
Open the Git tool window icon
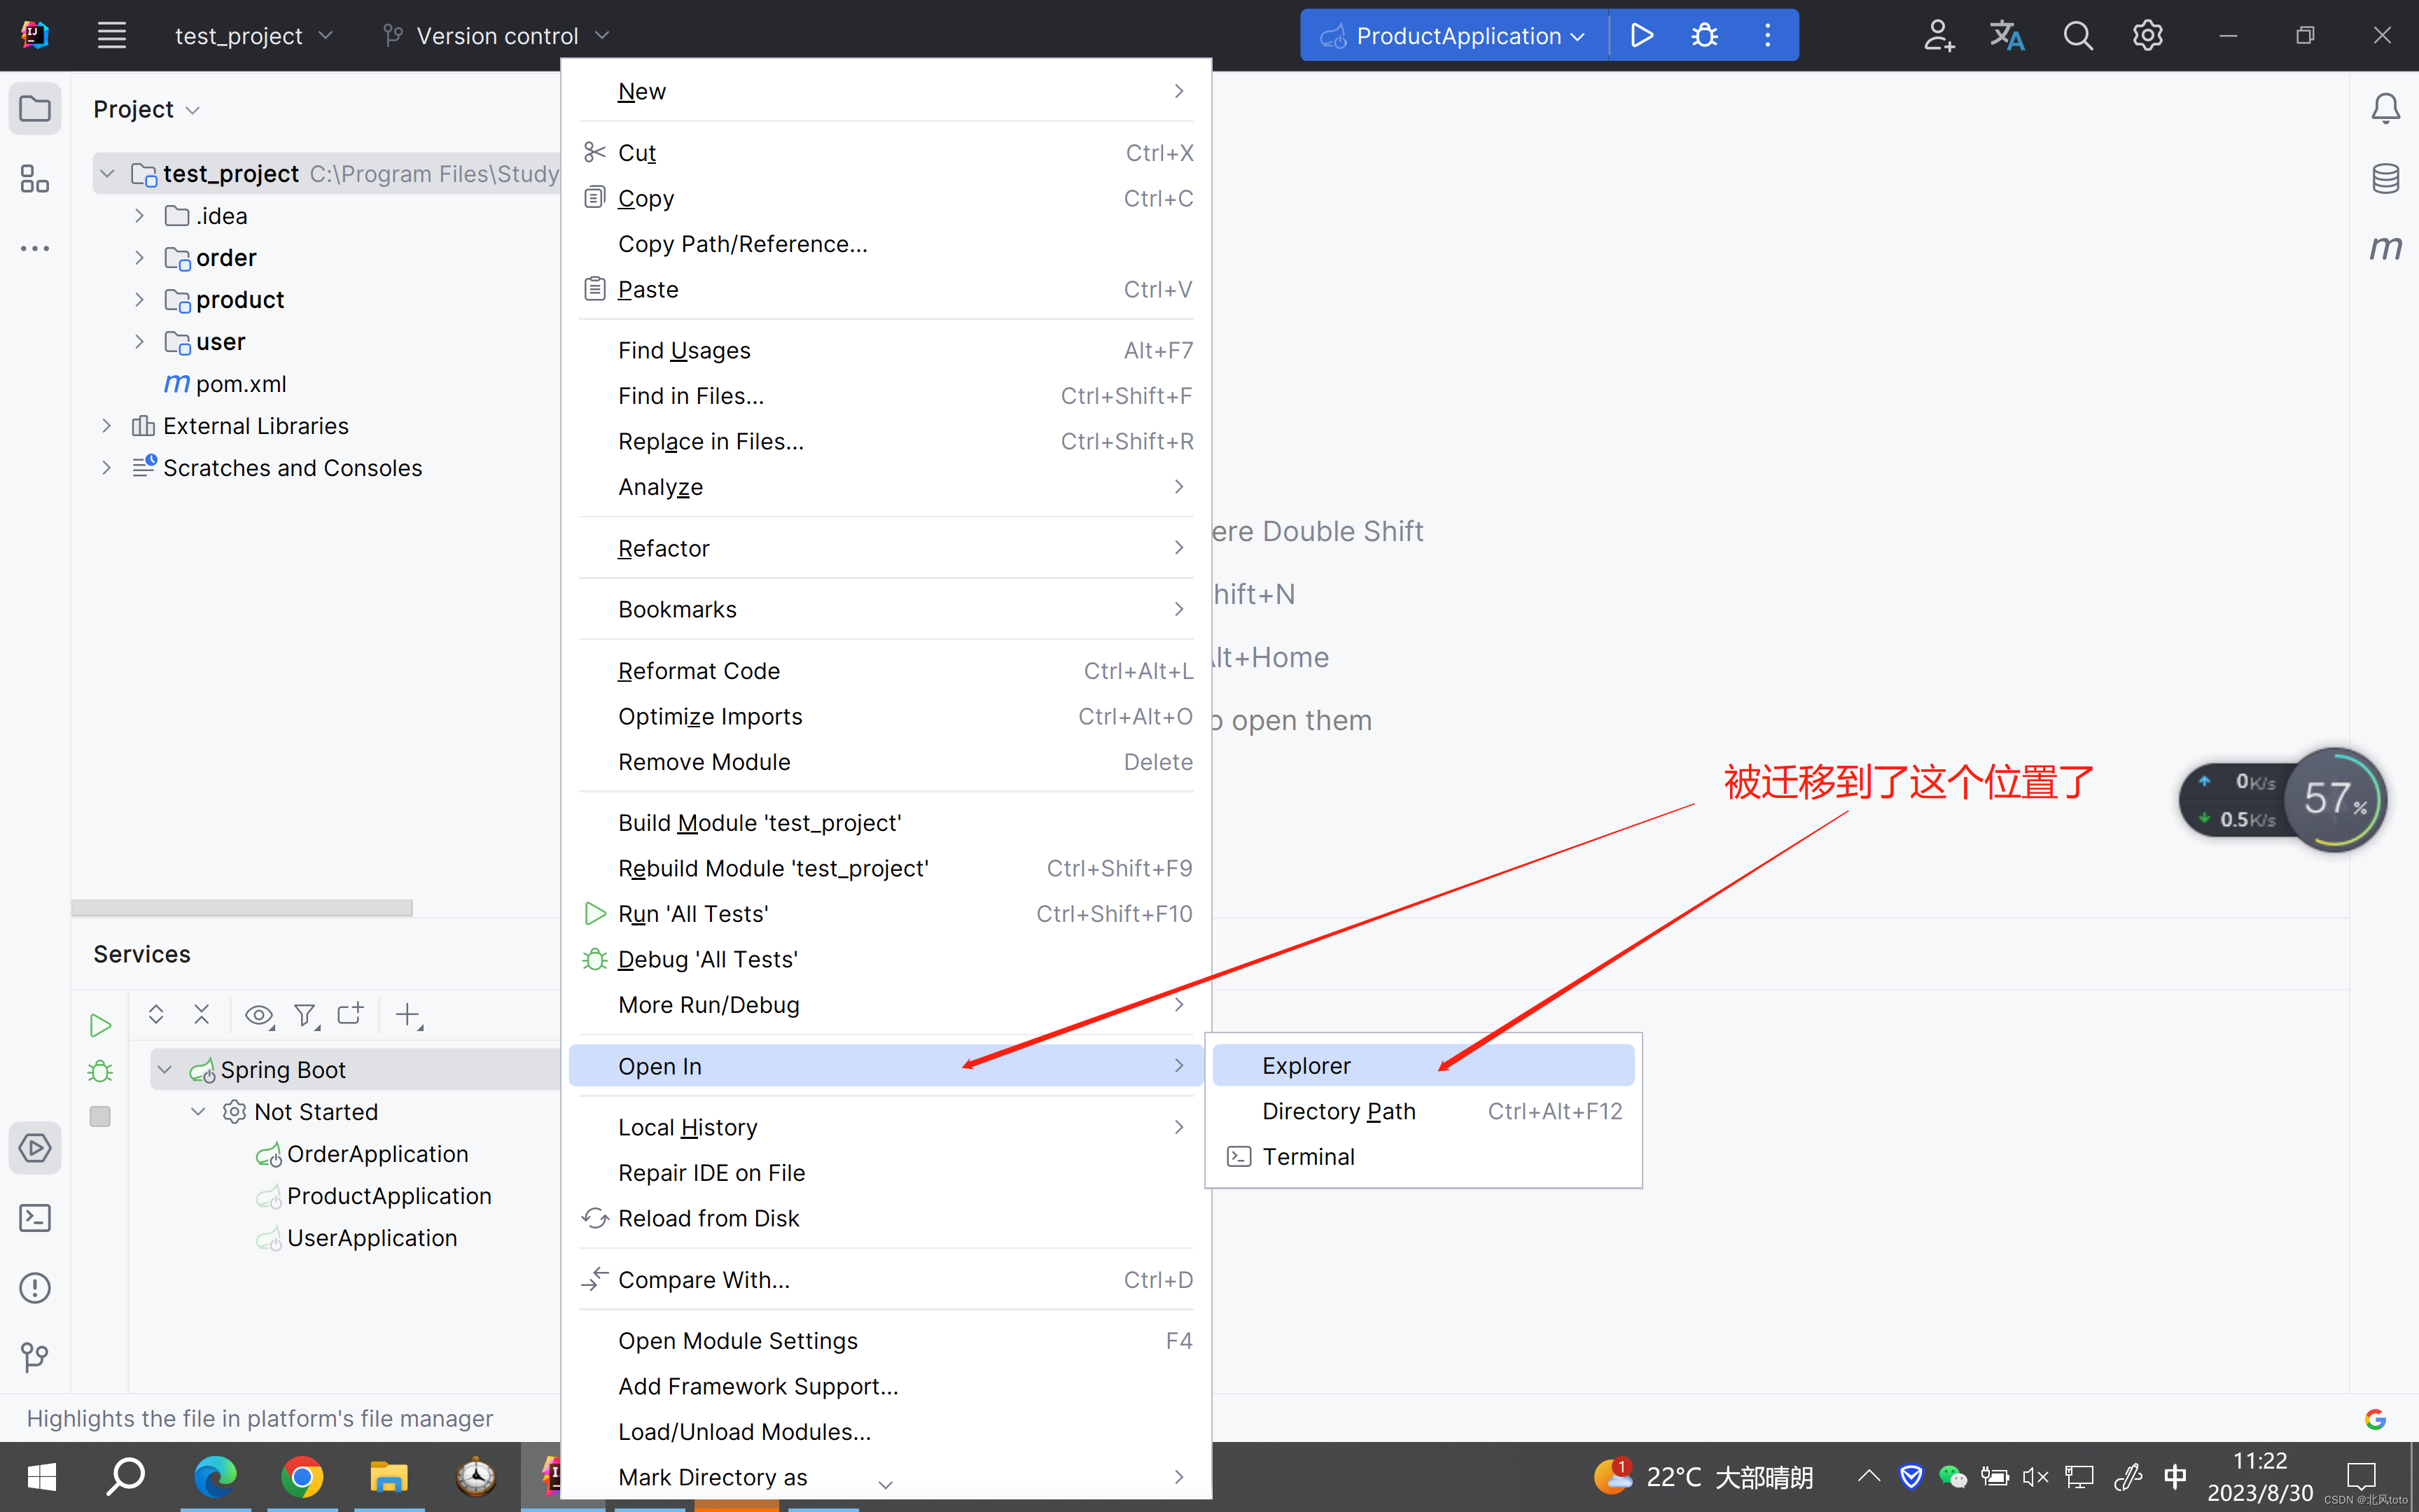click(x=35, y=1357)
